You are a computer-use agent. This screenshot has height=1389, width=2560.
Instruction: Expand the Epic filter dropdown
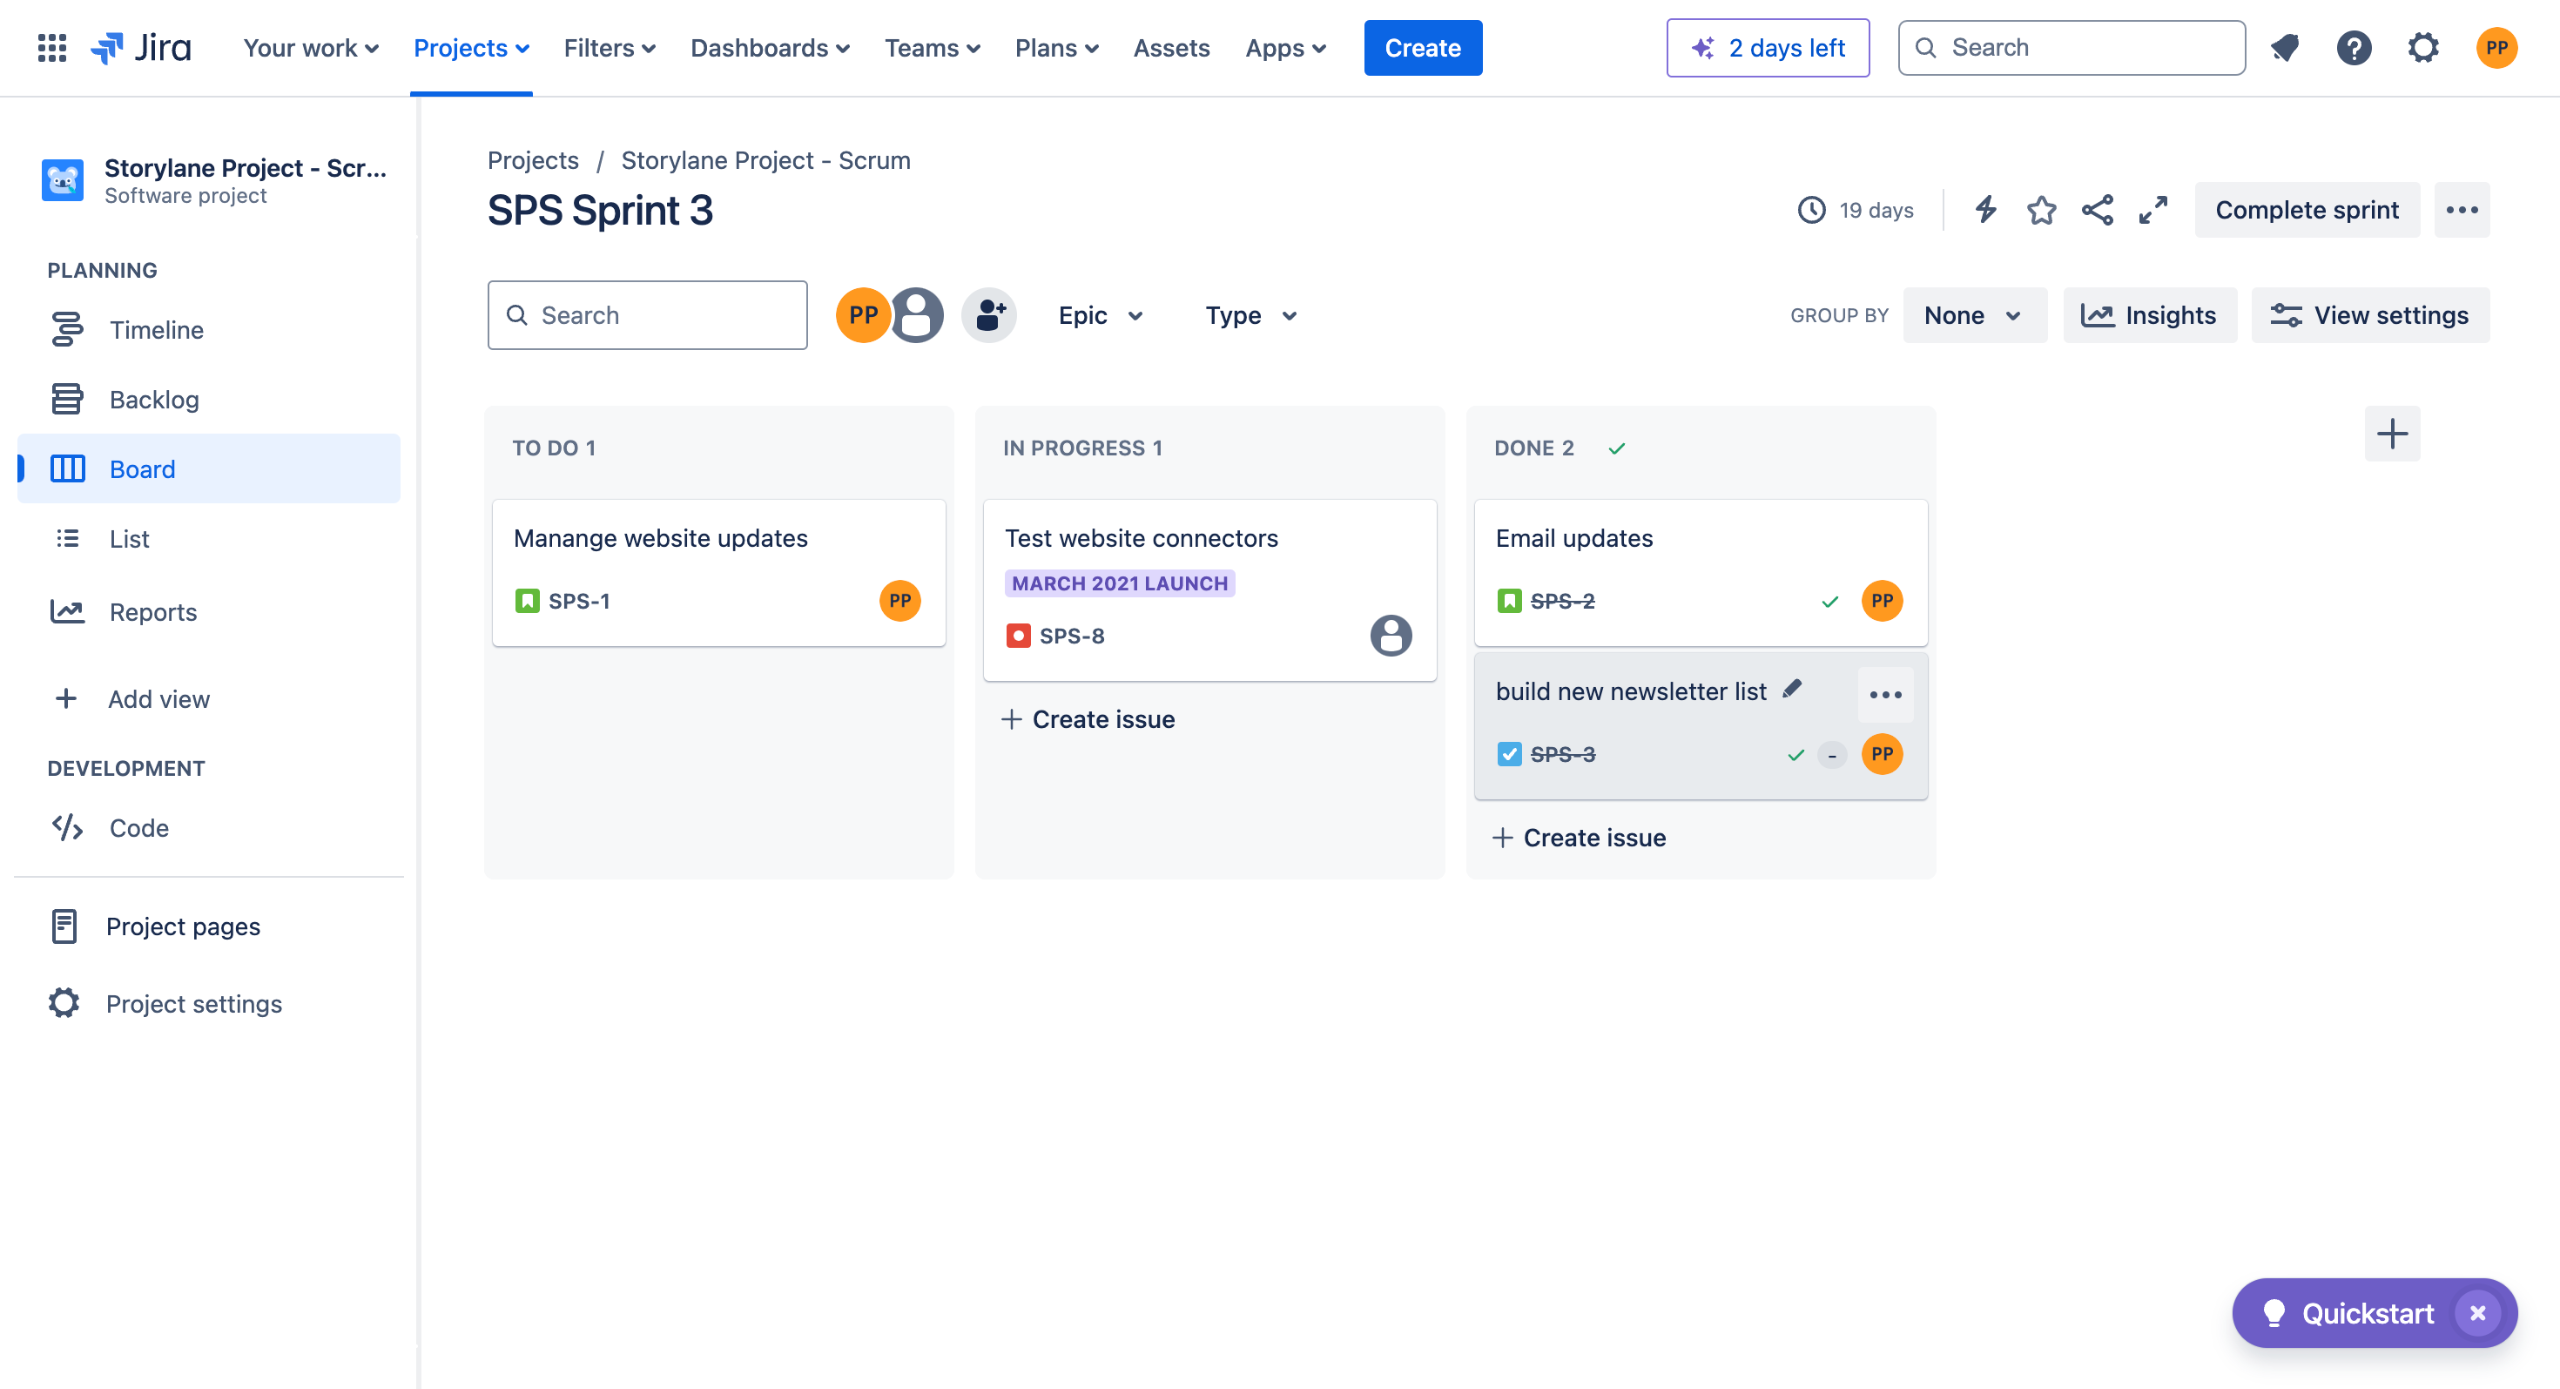coord(1100,316)
